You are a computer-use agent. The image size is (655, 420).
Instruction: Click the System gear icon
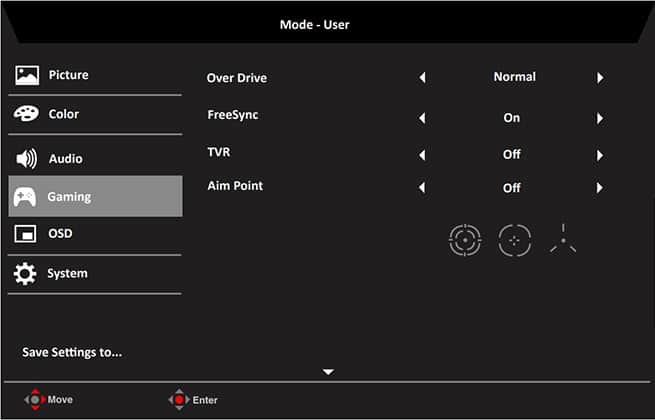[x=26, y=274]
